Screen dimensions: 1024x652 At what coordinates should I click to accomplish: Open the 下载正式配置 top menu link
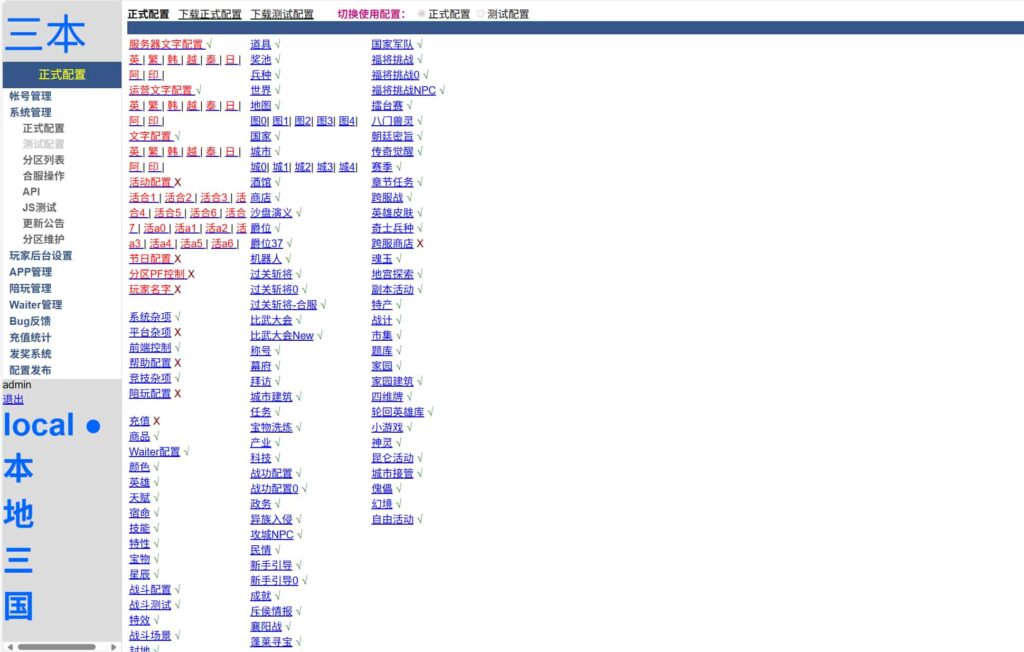(210, 15)
